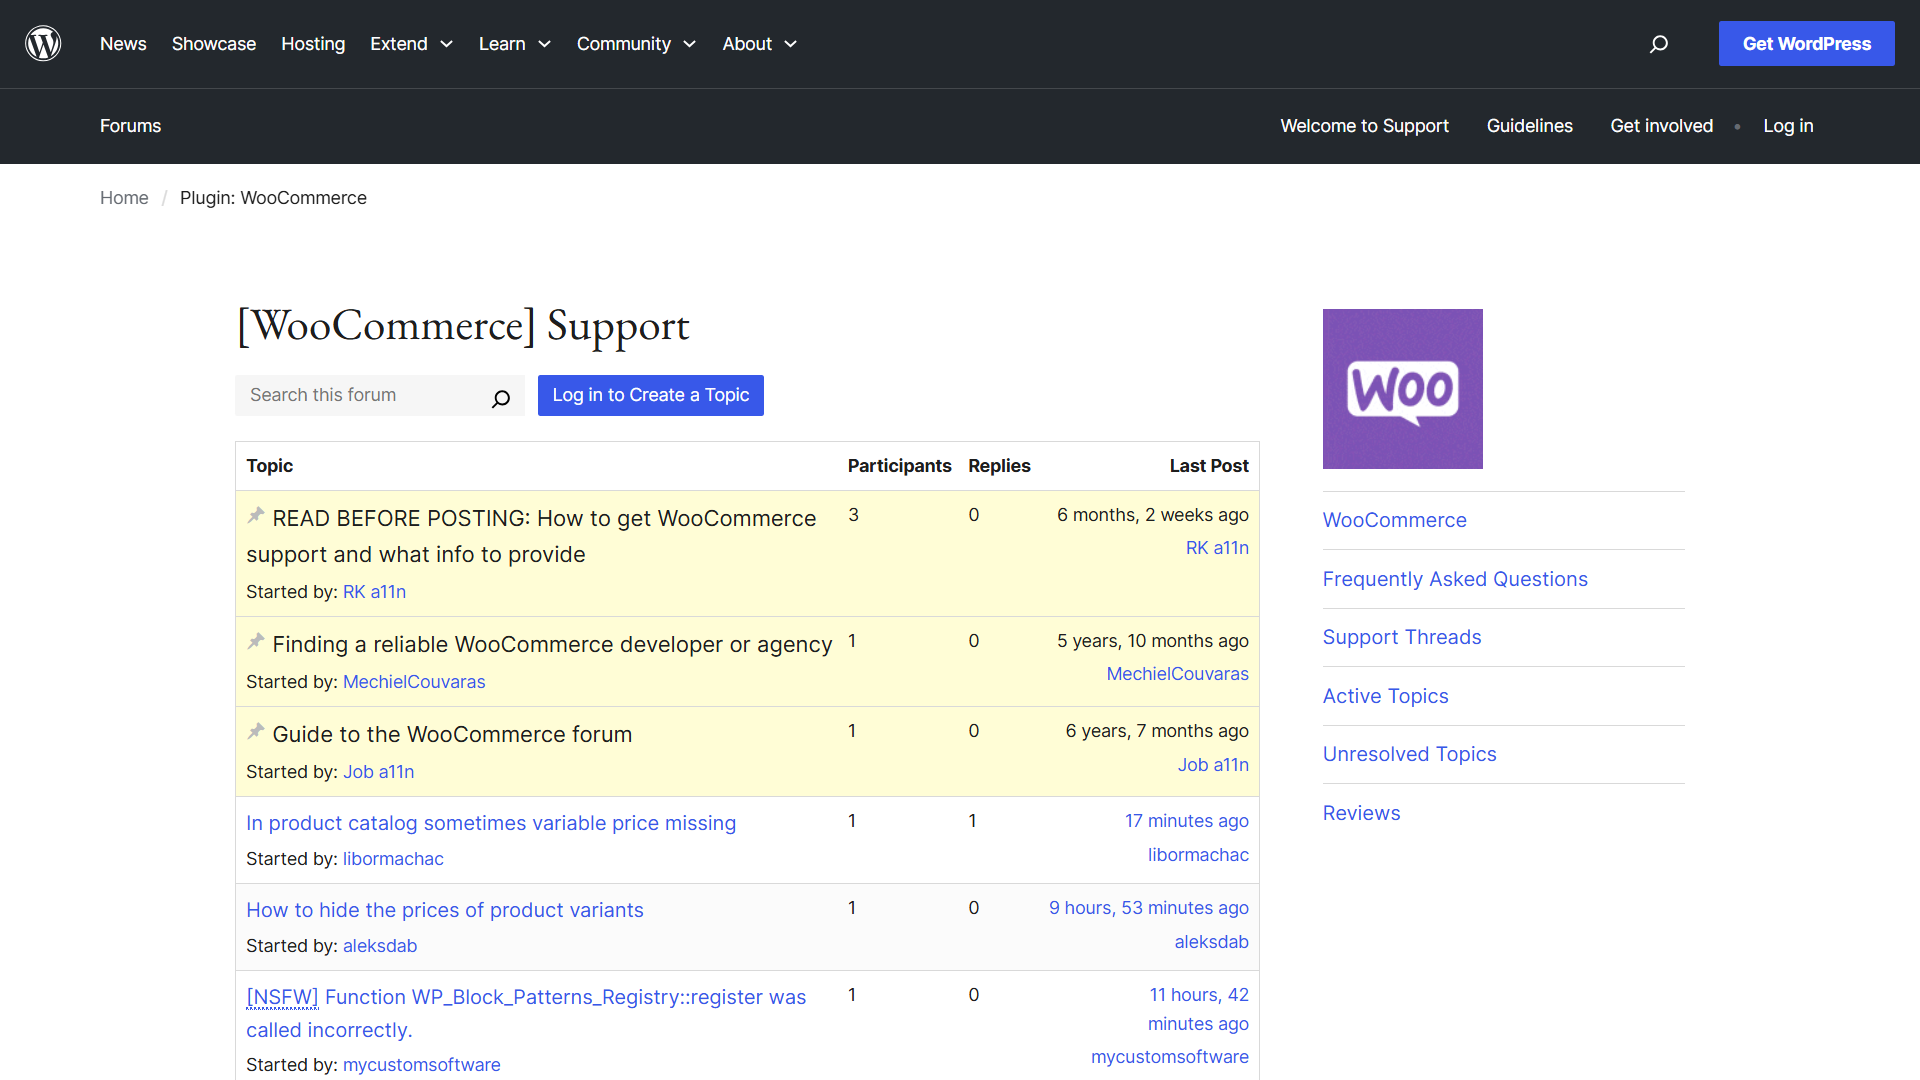Screen dimensions: 1920x1080
Task: Click the purple Woo logo image
Action: (1402, 388)
